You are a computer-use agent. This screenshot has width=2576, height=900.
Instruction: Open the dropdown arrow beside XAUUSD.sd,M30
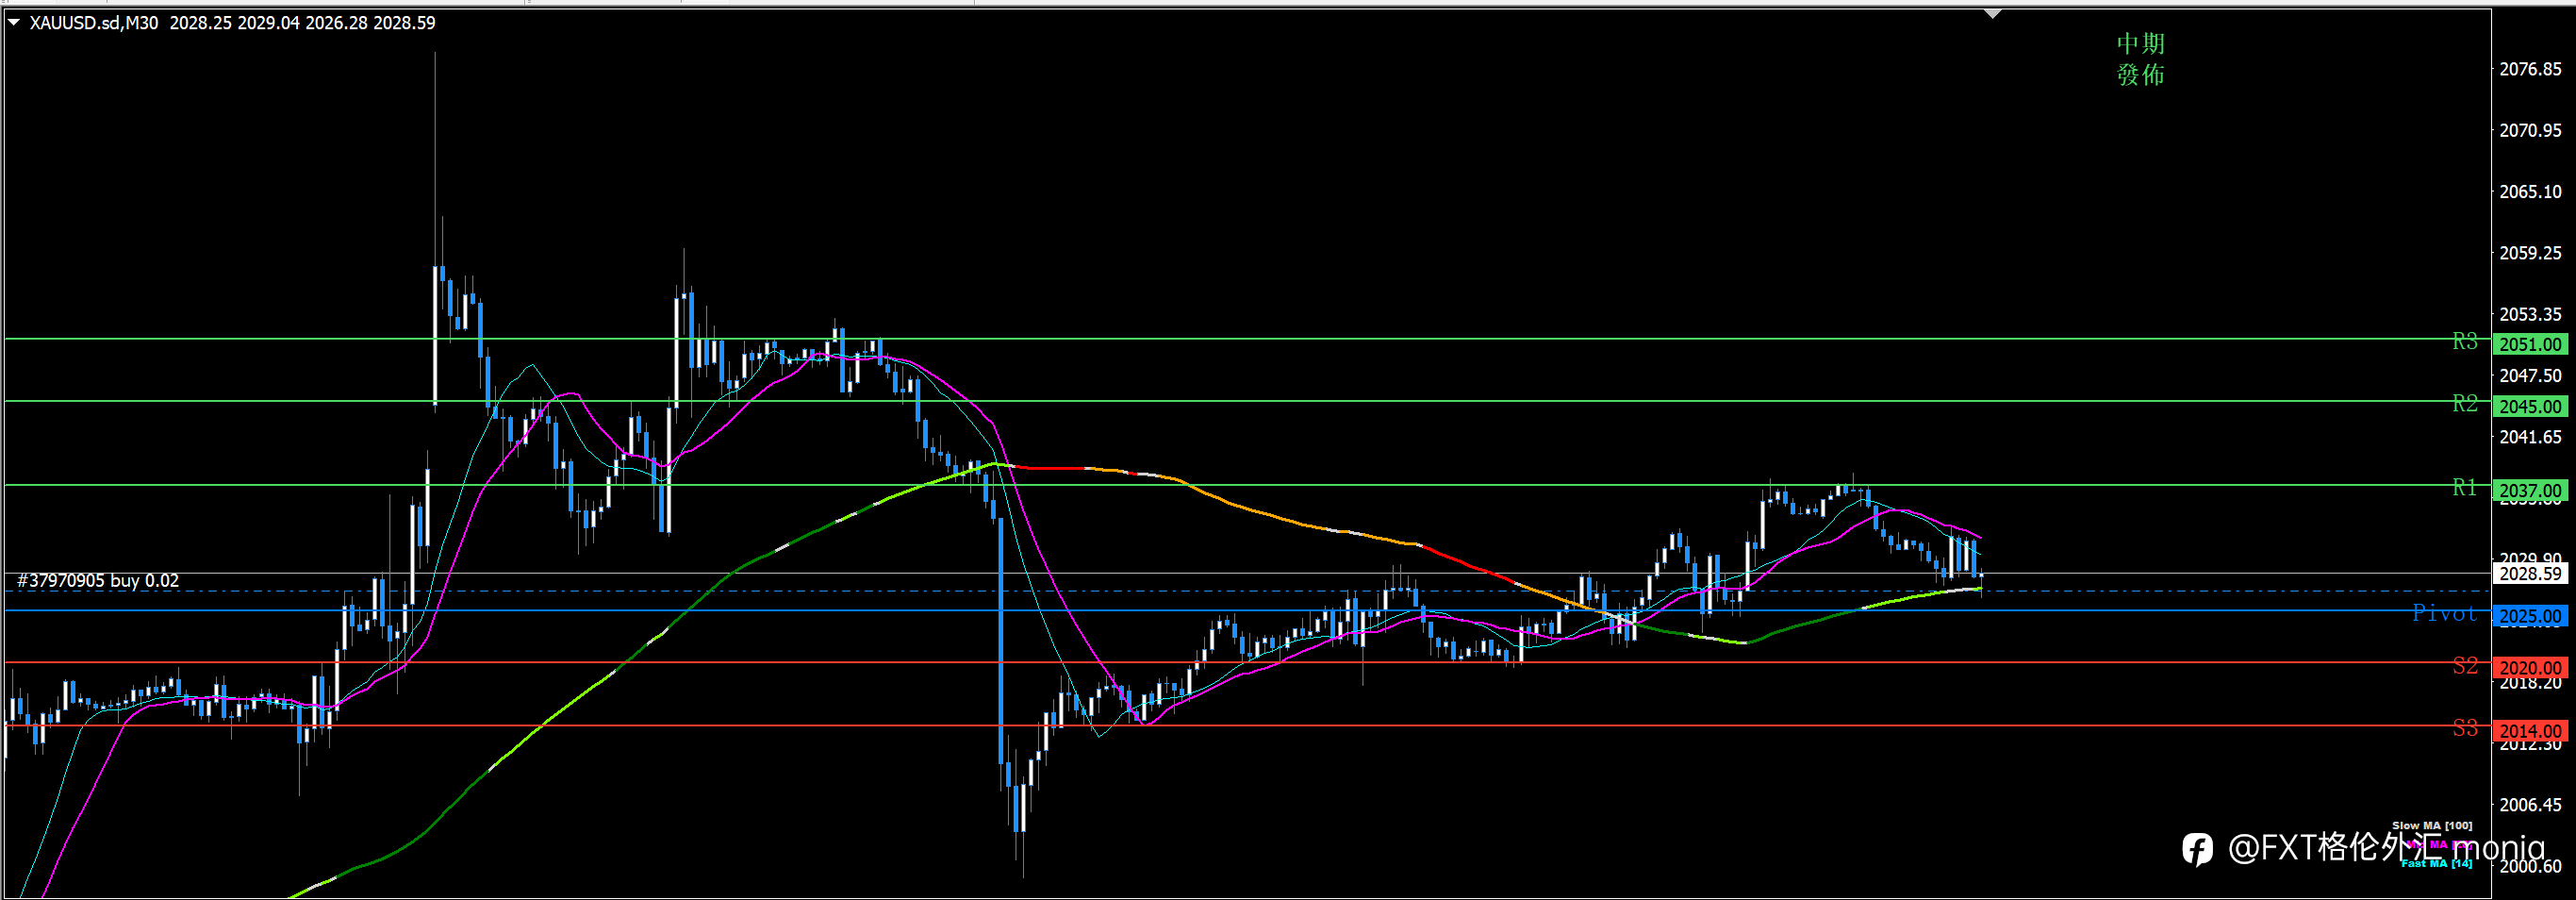pos(14,22)
